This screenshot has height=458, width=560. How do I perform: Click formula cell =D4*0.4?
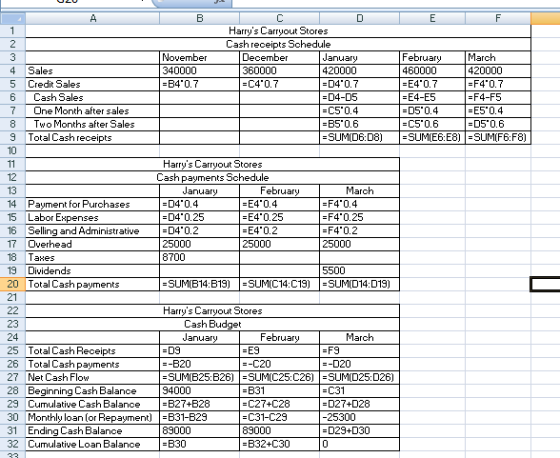(199, 204)
